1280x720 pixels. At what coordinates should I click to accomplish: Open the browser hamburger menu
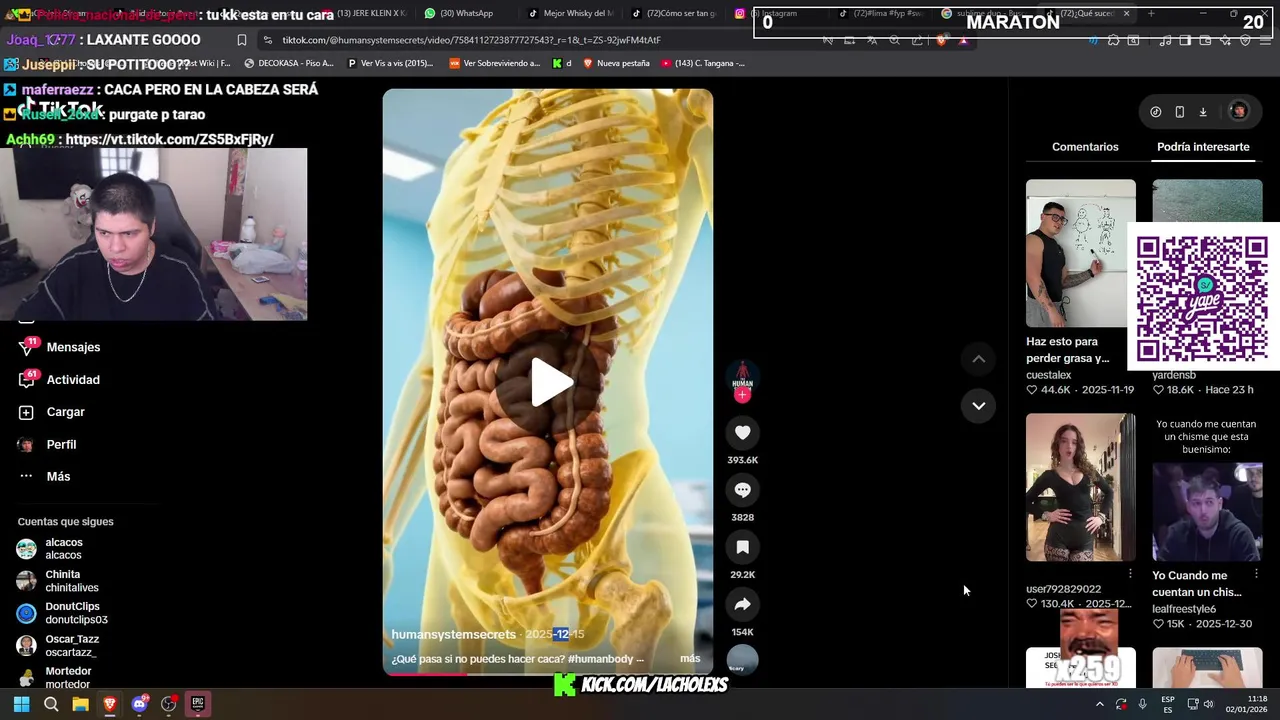(1265, 40)
